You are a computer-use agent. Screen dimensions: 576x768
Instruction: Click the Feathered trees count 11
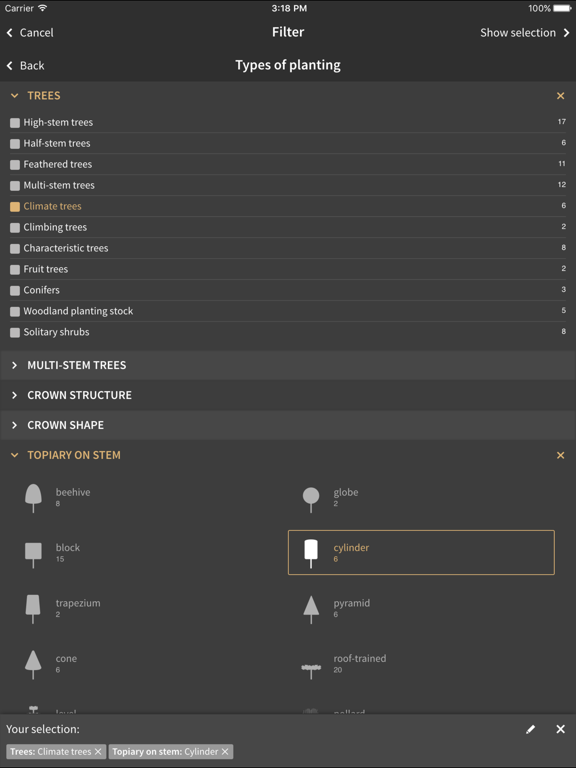coord(562,164)
